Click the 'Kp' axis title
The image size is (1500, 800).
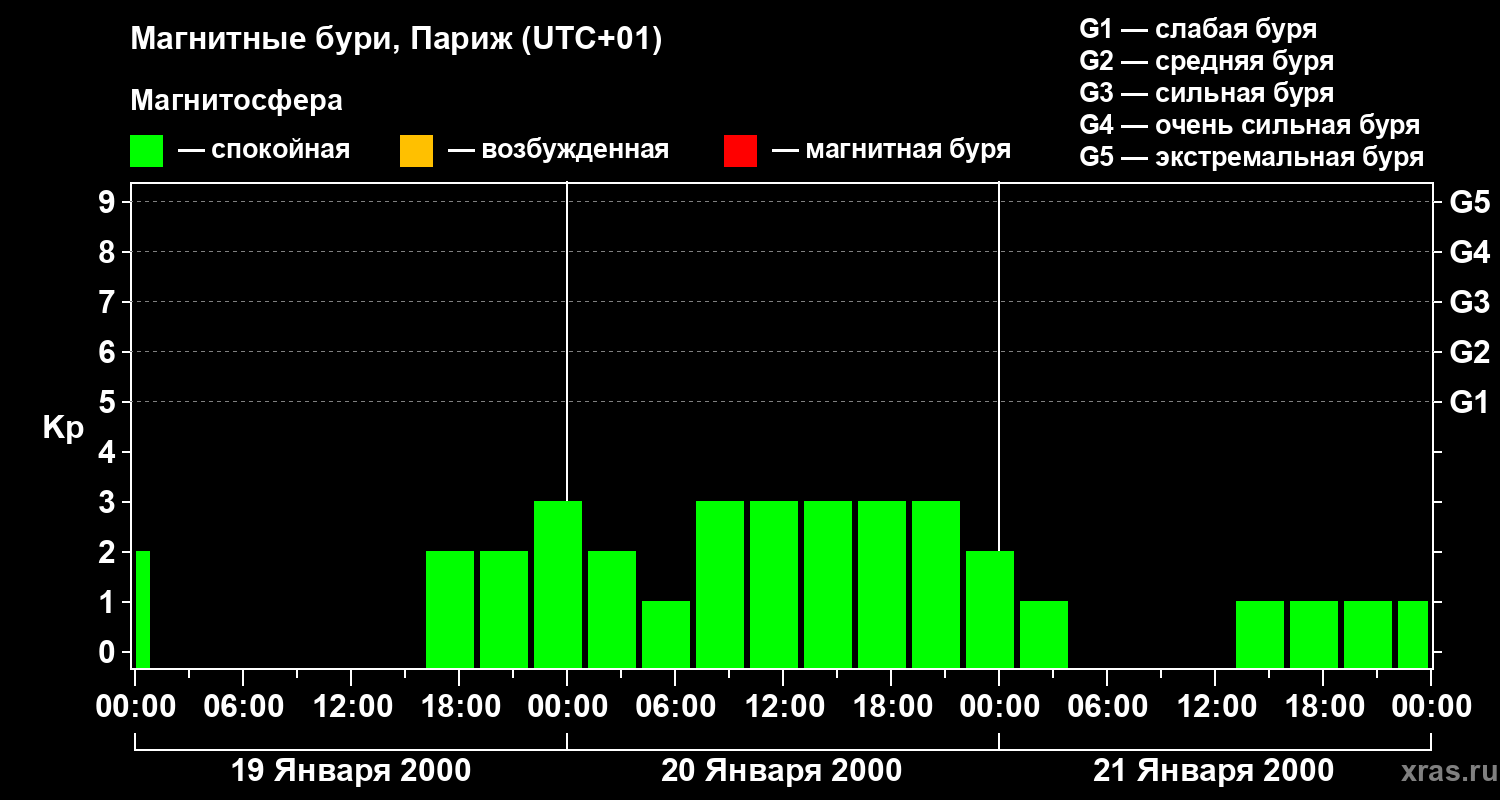(63, 428)
